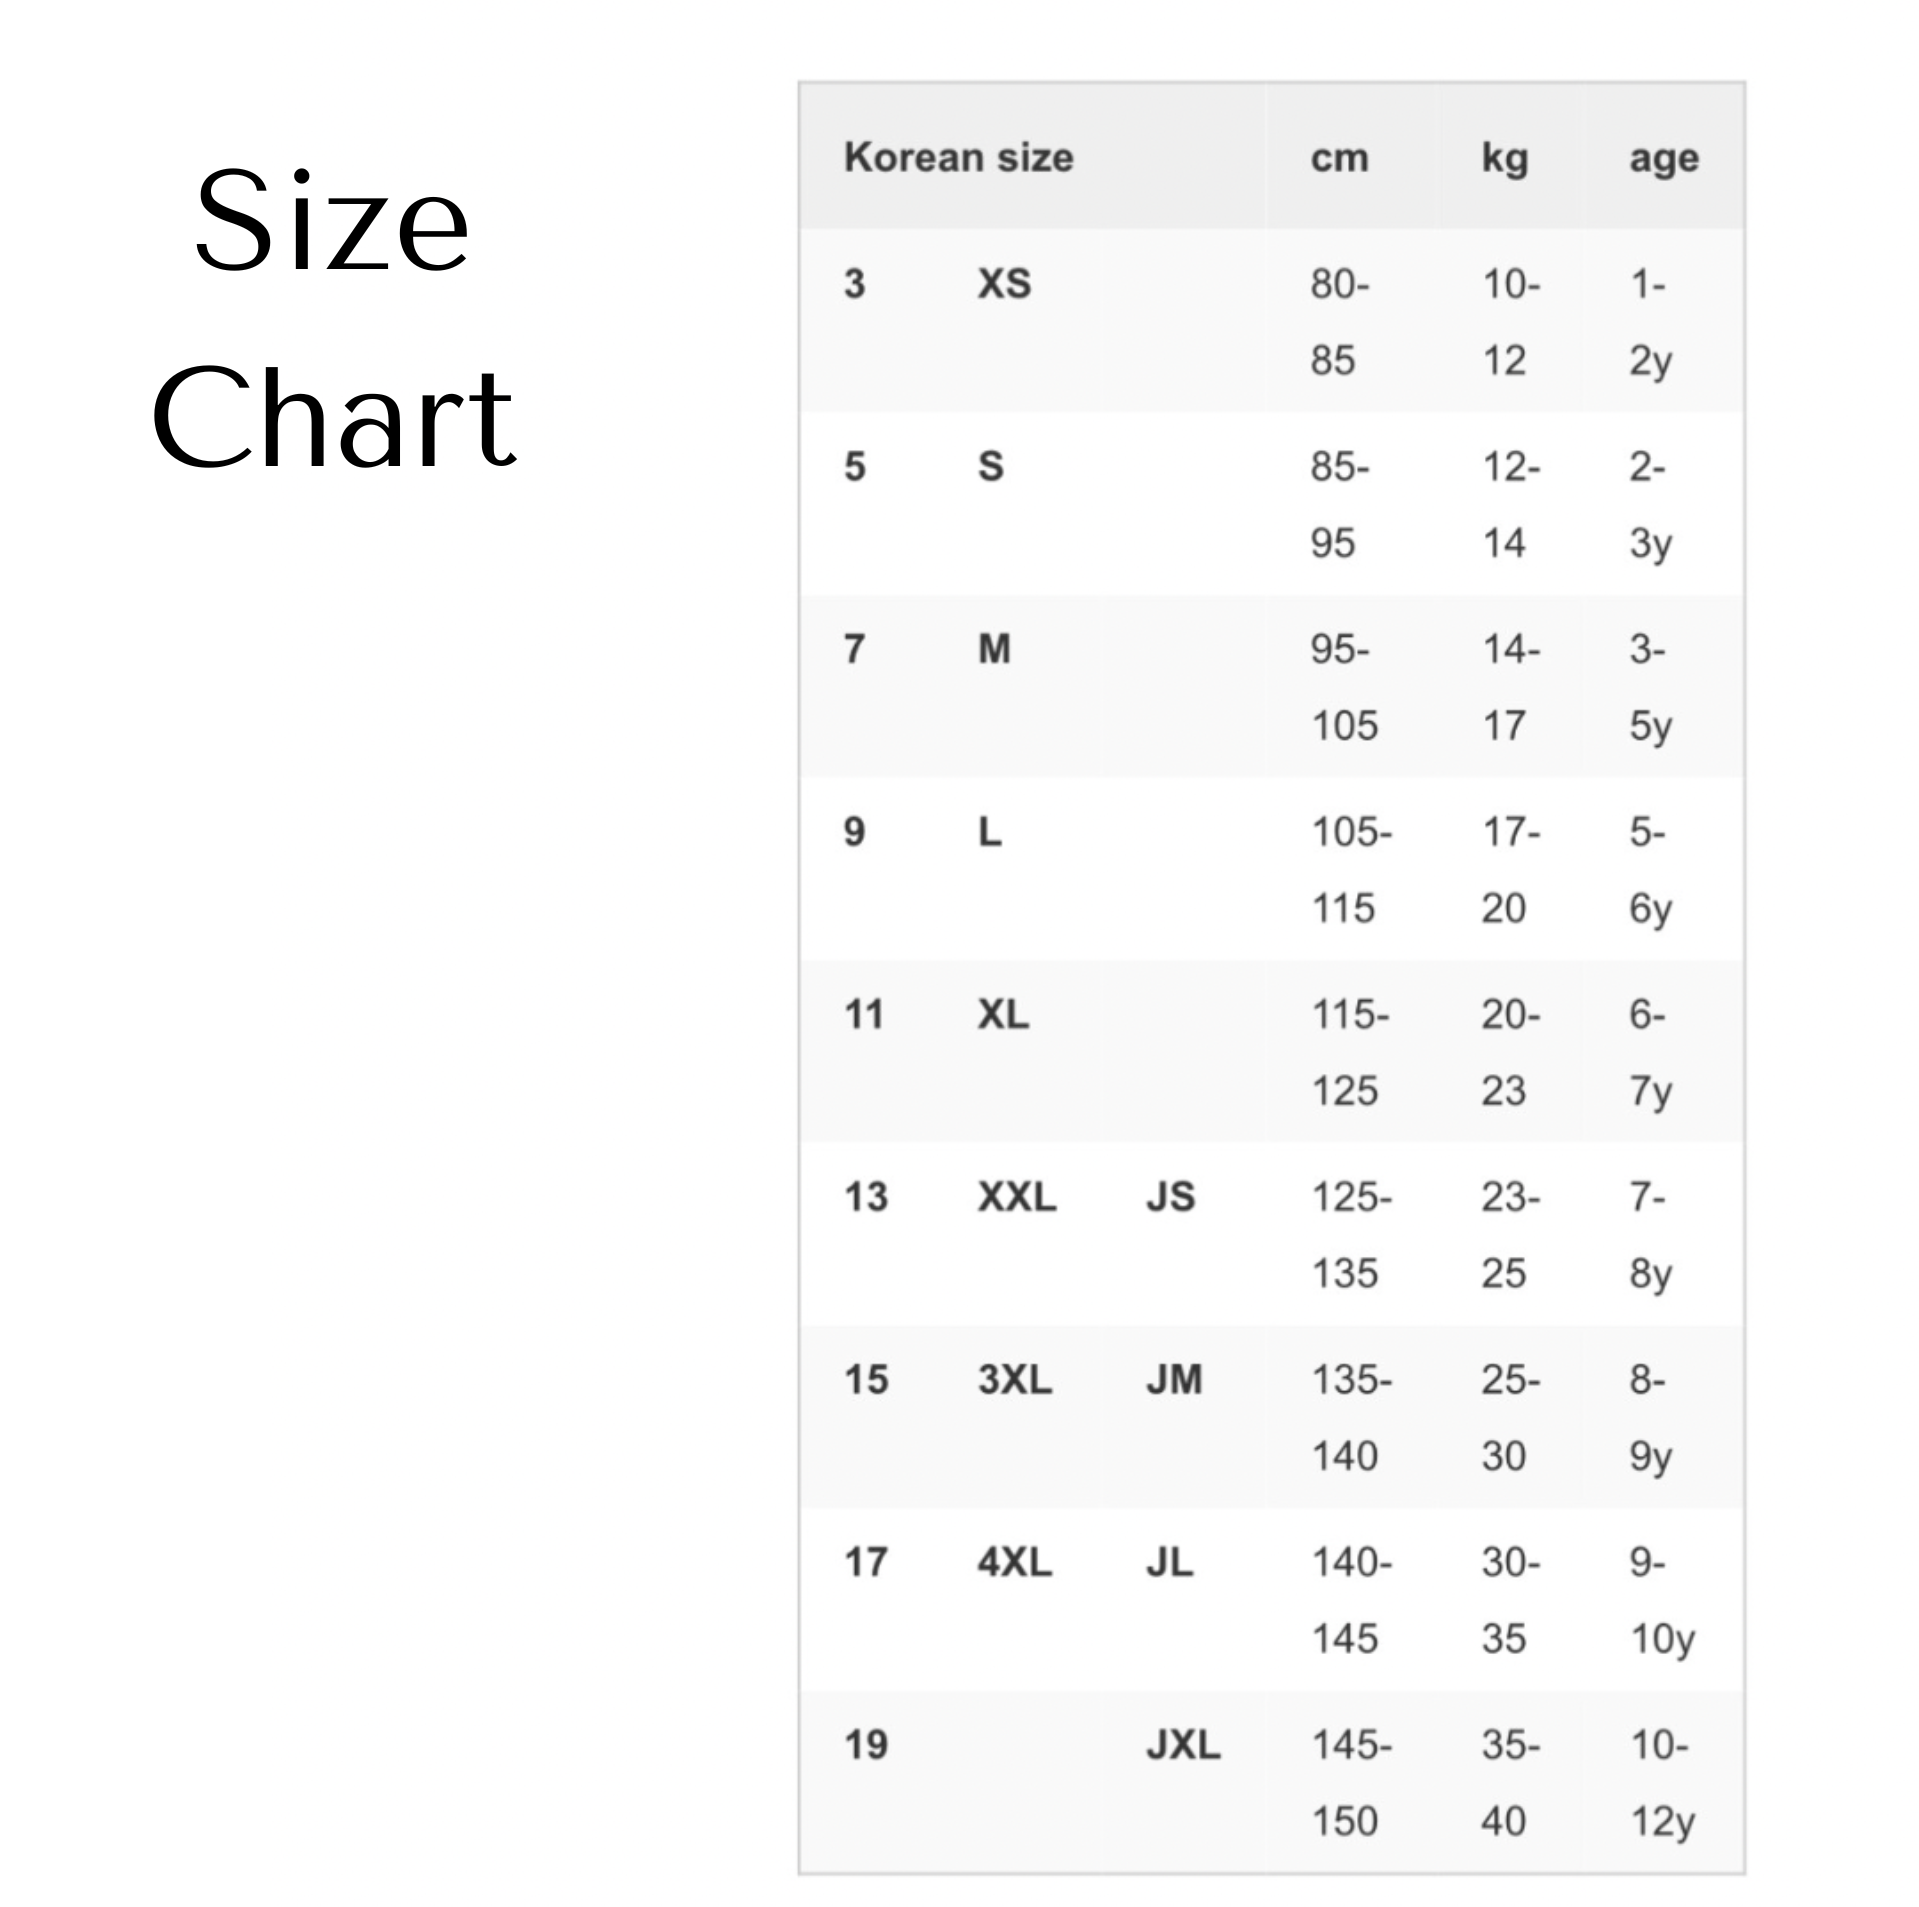Click the 35-40 kg weight cell

tap(1510, 1783)
